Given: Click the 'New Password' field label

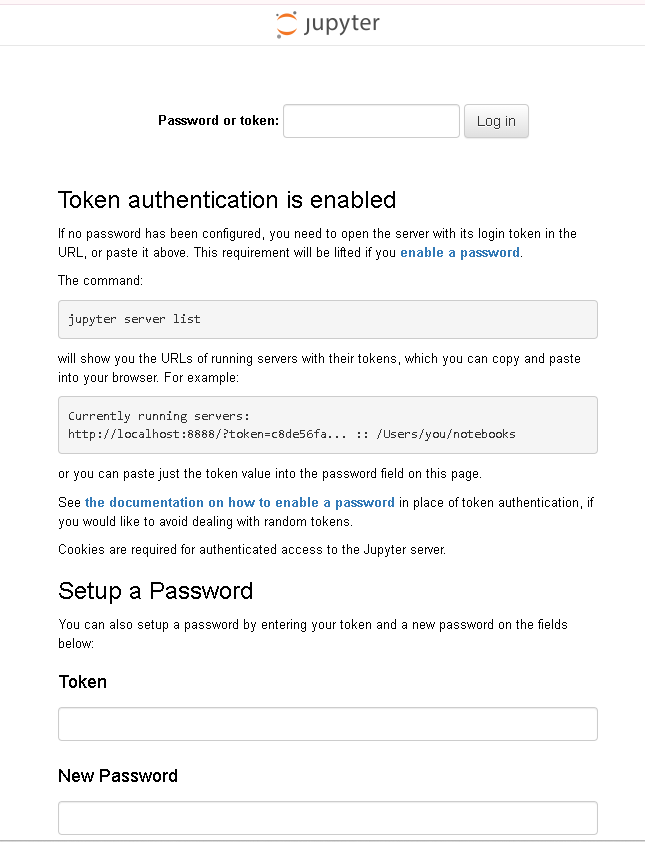Looking at the screenshot, I should (117, 776).
